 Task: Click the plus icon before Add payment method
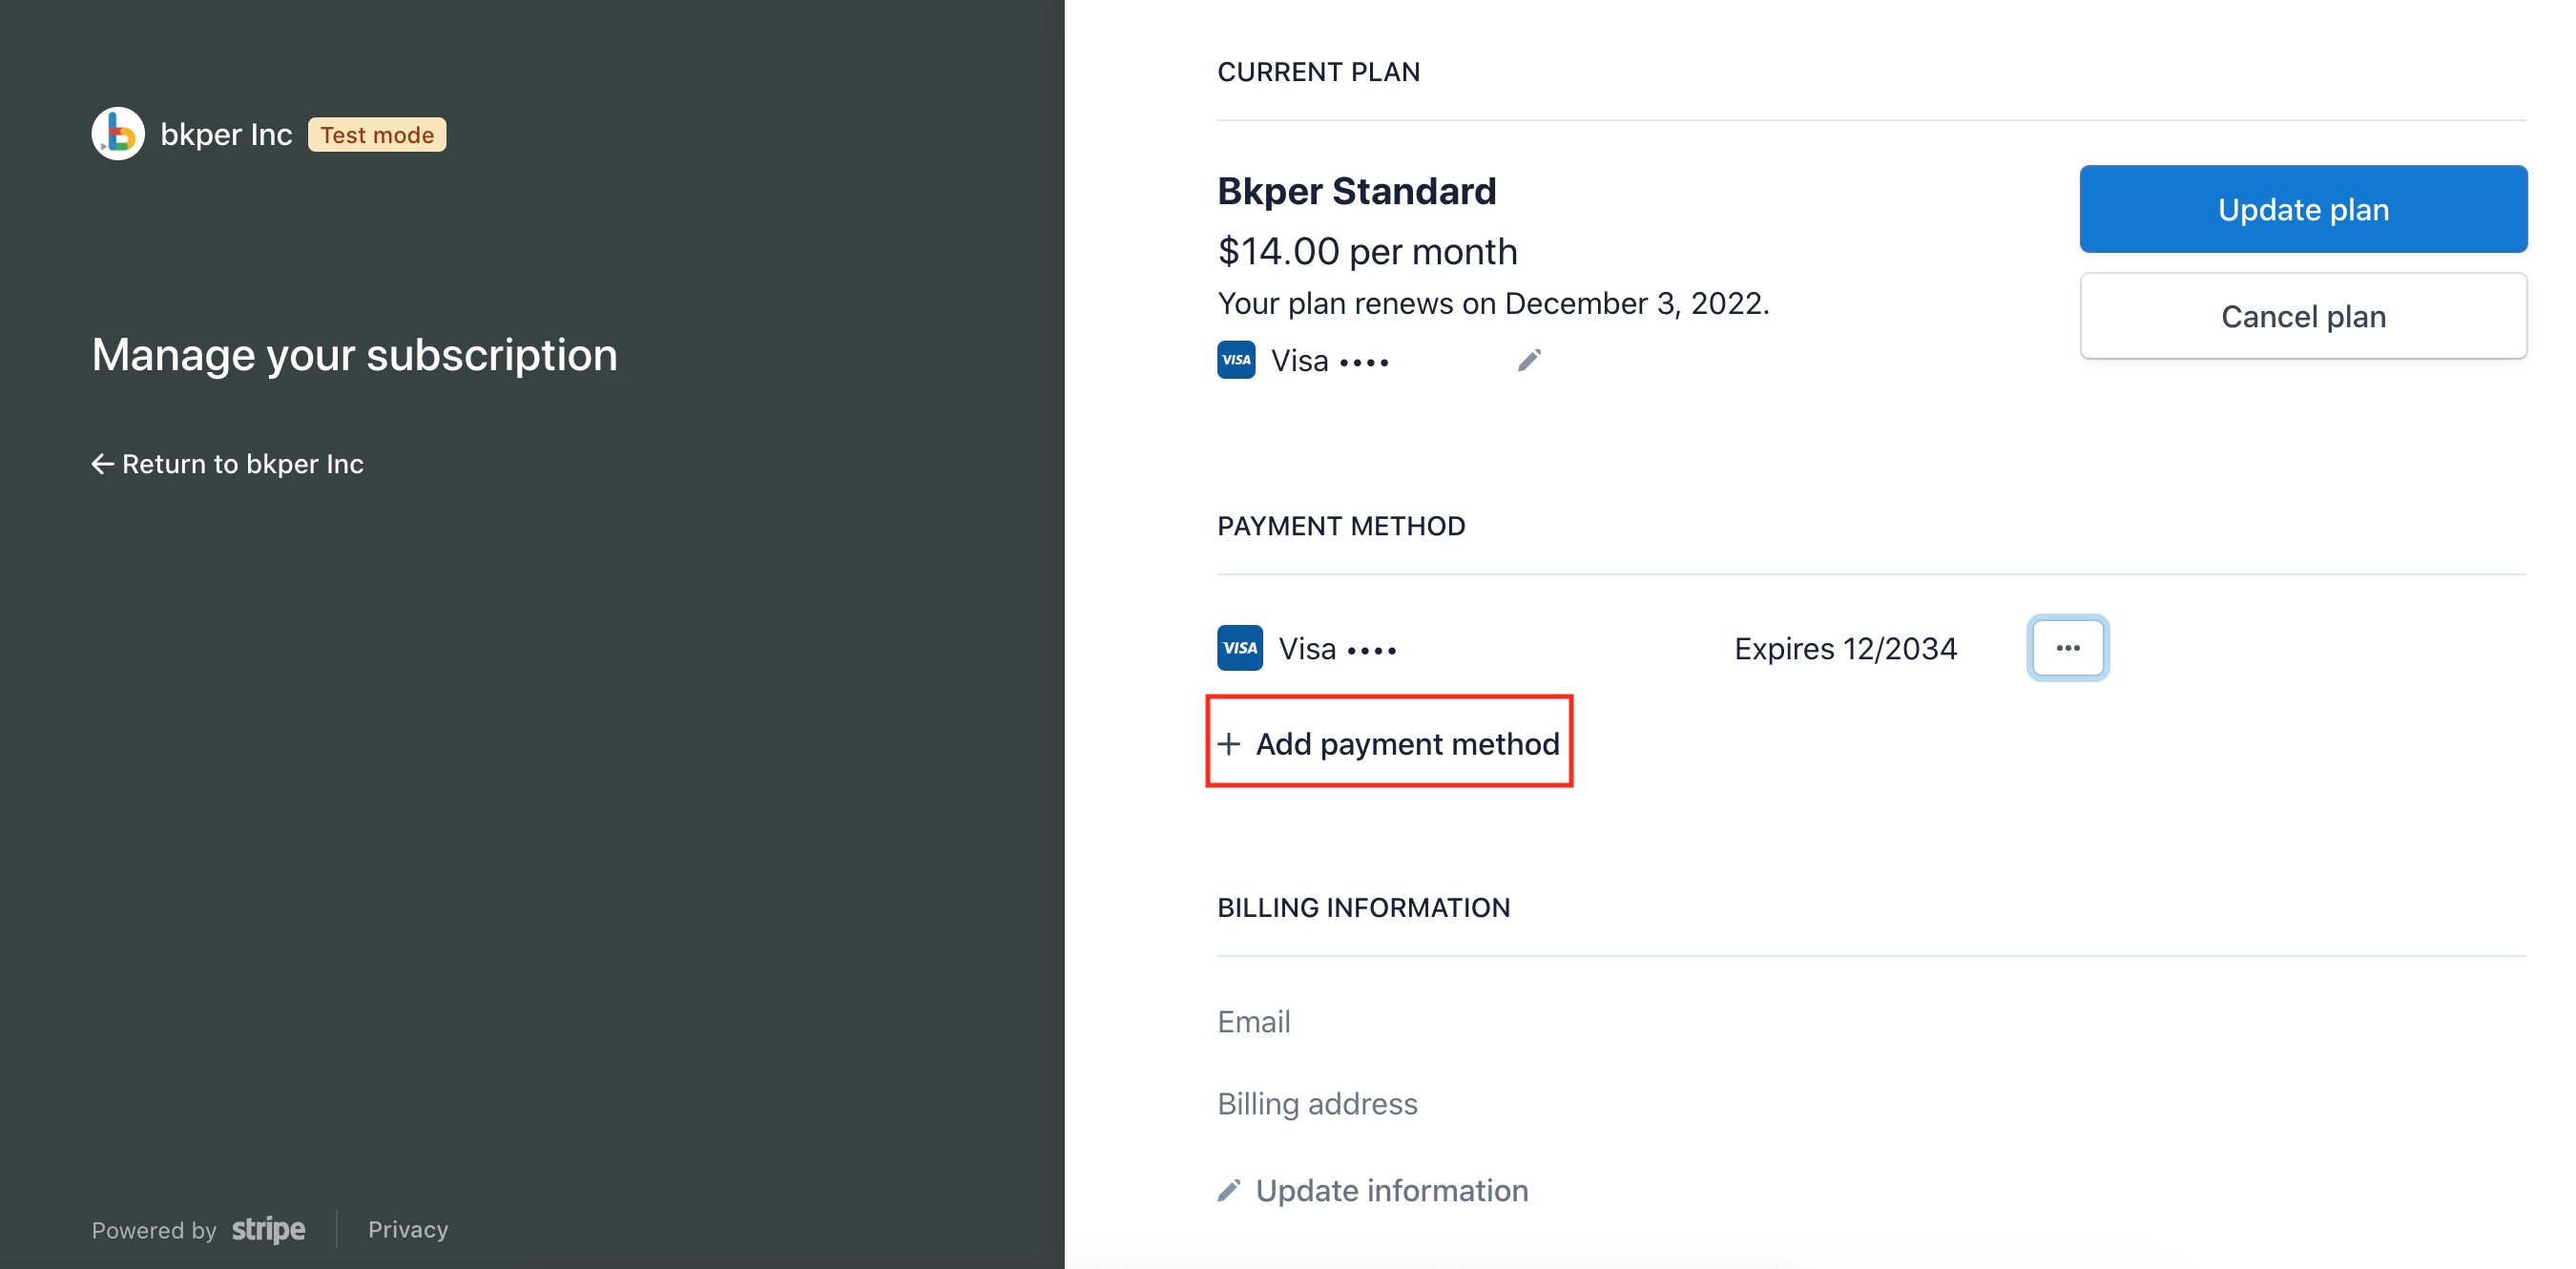1230,744
